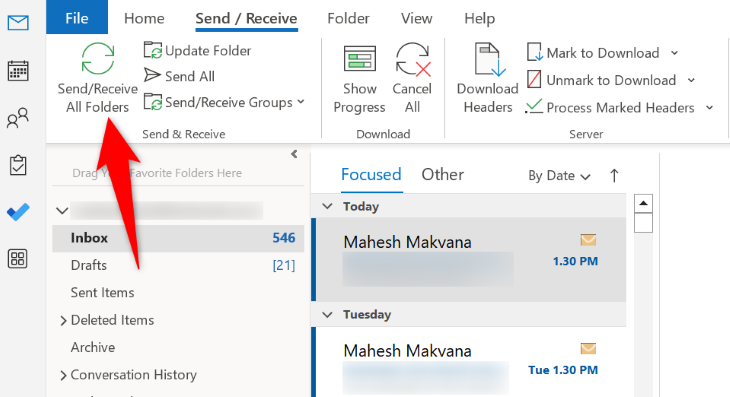The height and width of the screenshot is (397, 730).
Task: Open the File tab
Action: [77, 18]
